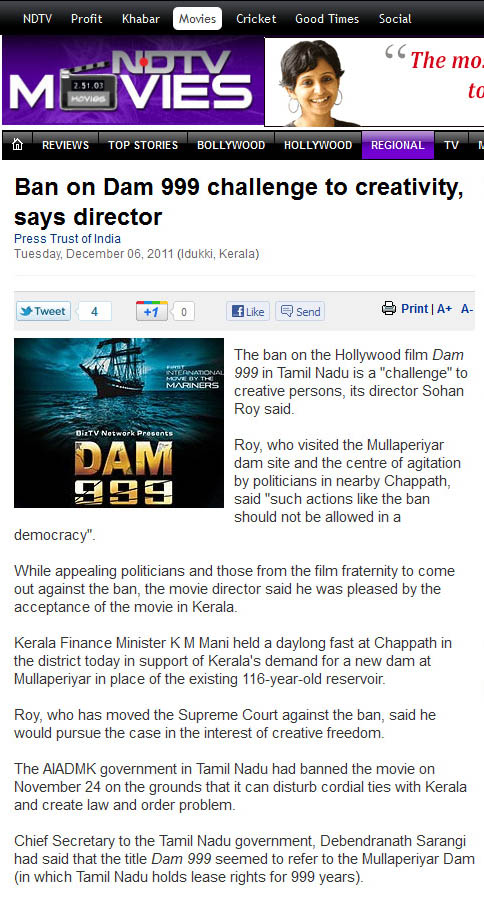
Task: Increase font size with A+
Action: [x=444, y=309]
